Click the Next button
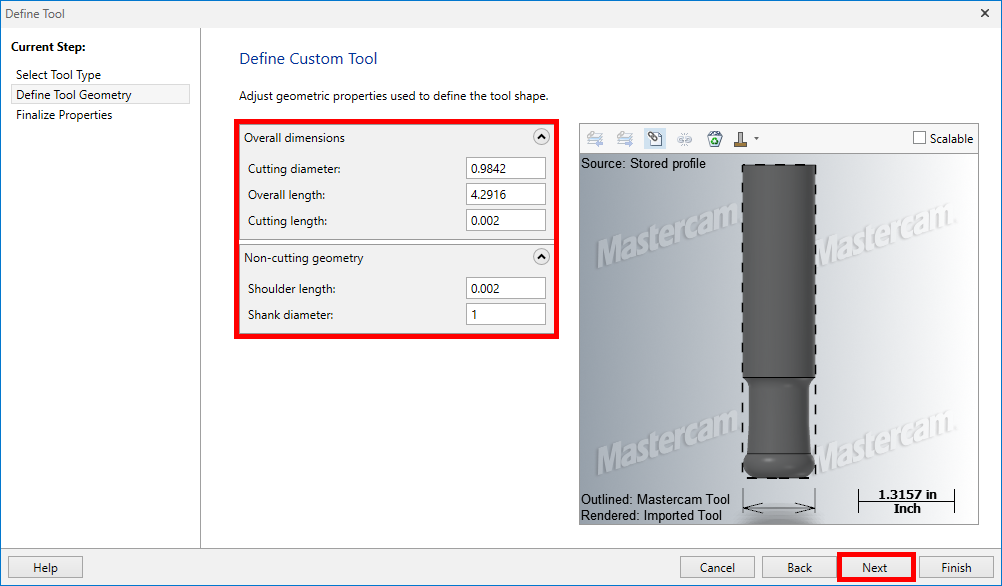The height and width of the screenshot is (586, 1002). coord(874,567)
